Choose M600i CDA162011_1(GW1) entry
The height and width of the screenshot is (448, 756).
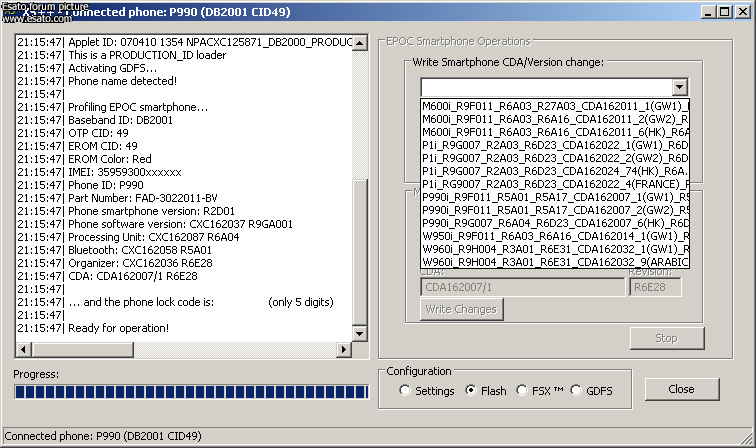(x=555, y=106)
